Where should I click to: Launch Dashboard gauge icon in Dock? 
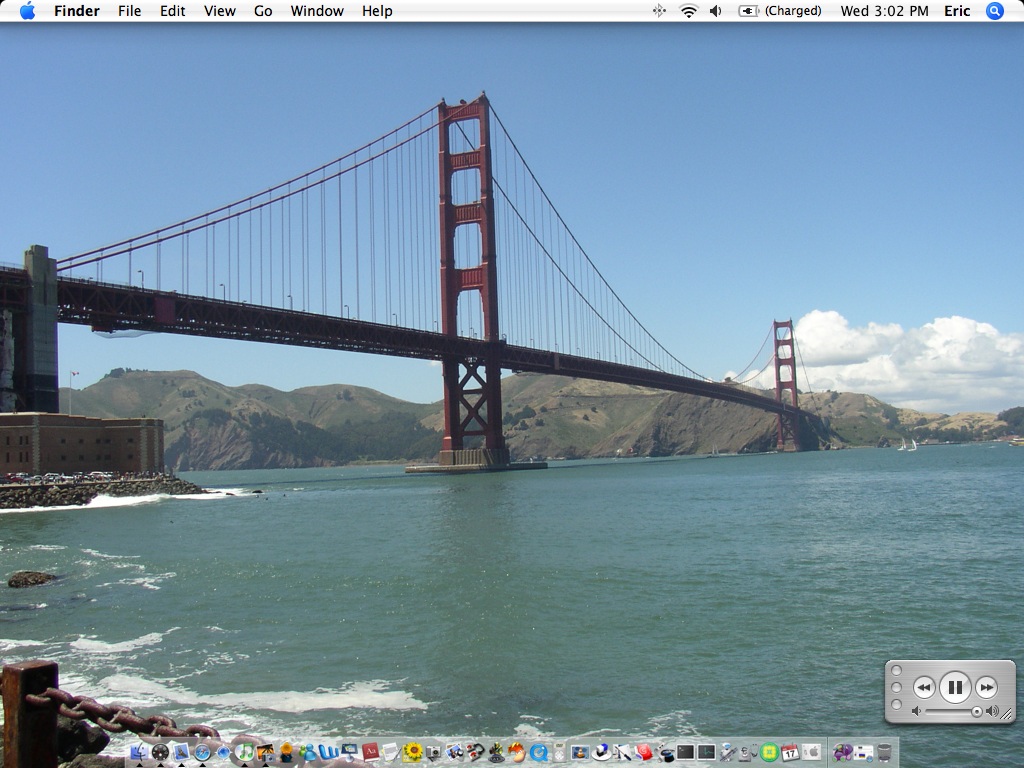pyautogui.click(x=160, y=752)
